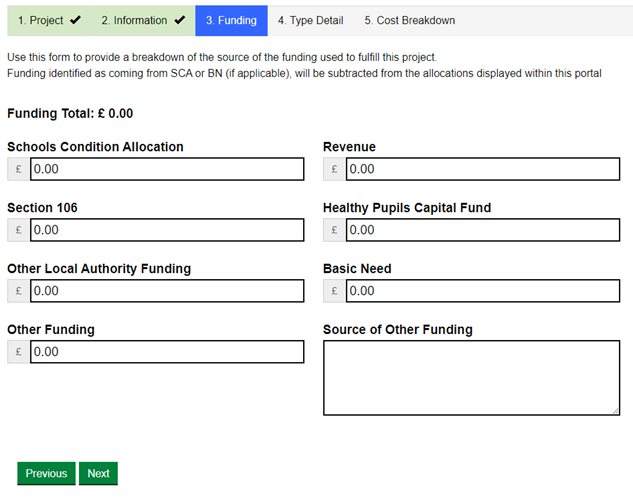Go to the 1. Project step tab
Image resolution: width=633 pixels, height=498 pixels.
pos(49,20)
